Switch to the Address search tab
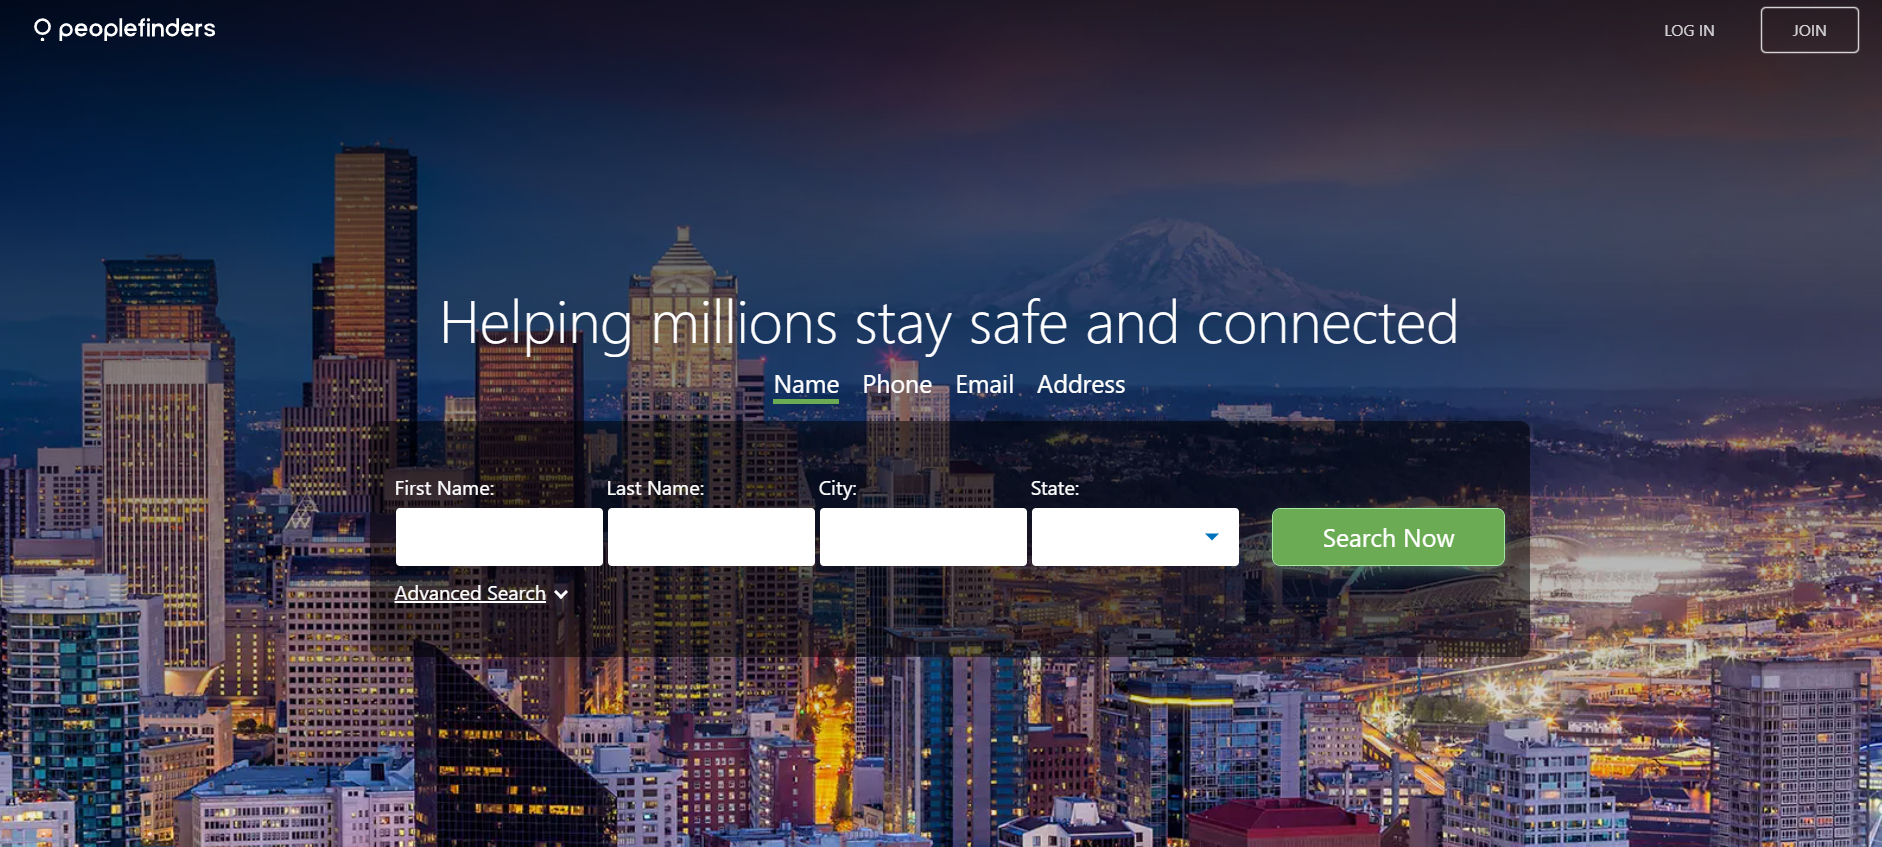This screenshot has width=1882, height=847. tap(1081, 385)
